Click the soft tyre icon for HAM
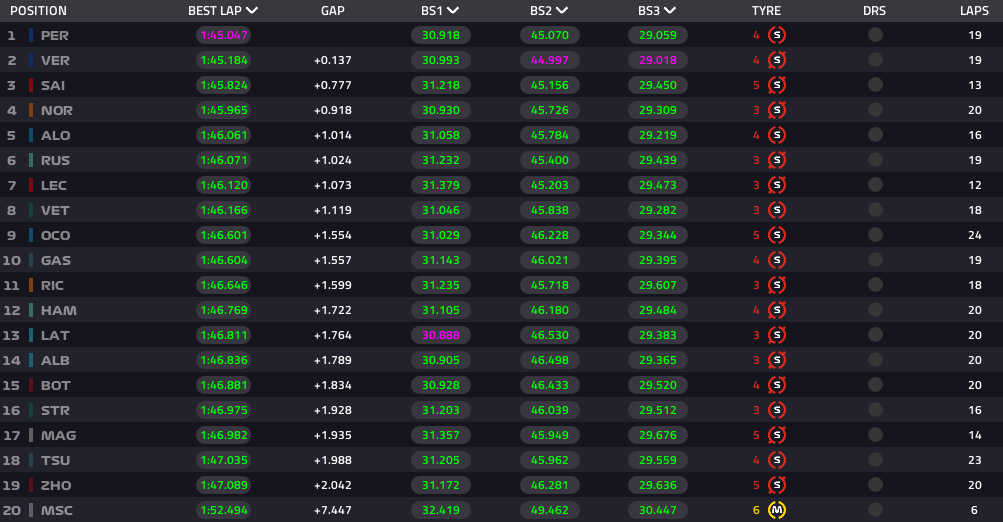 (777, 310)
